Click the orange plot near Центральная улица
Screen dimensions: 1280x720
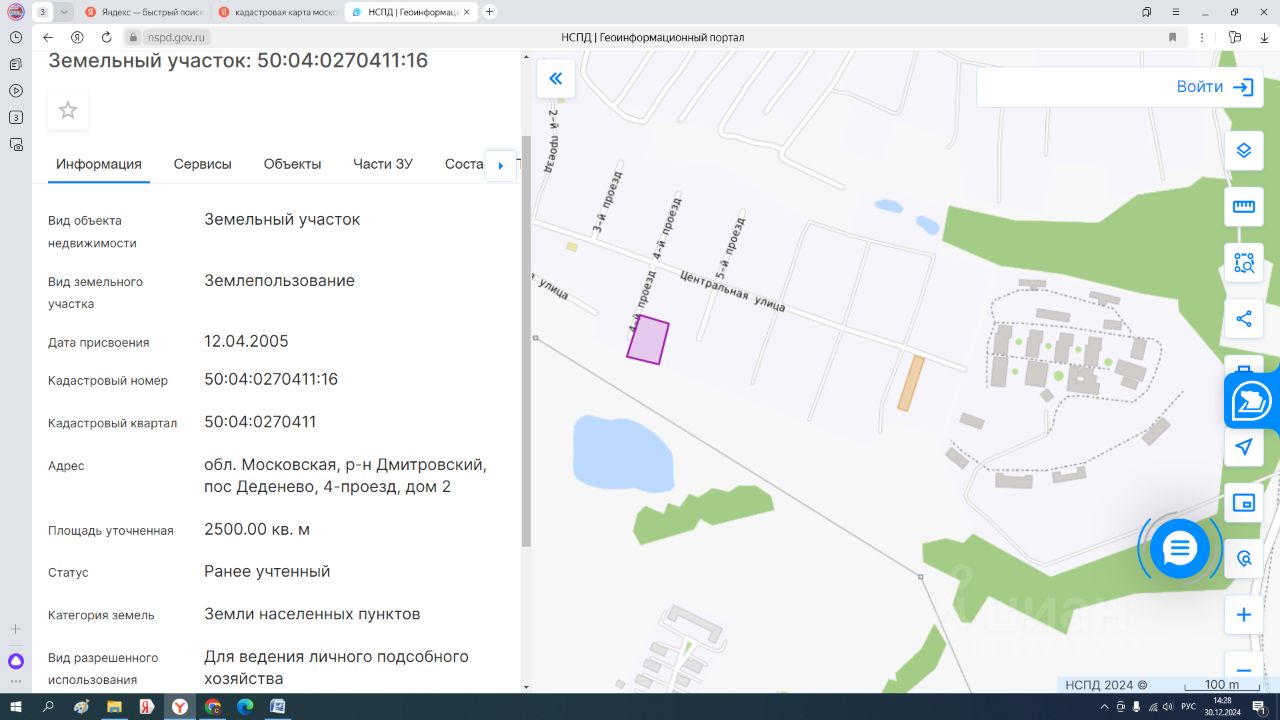click(x=910, y=383)
